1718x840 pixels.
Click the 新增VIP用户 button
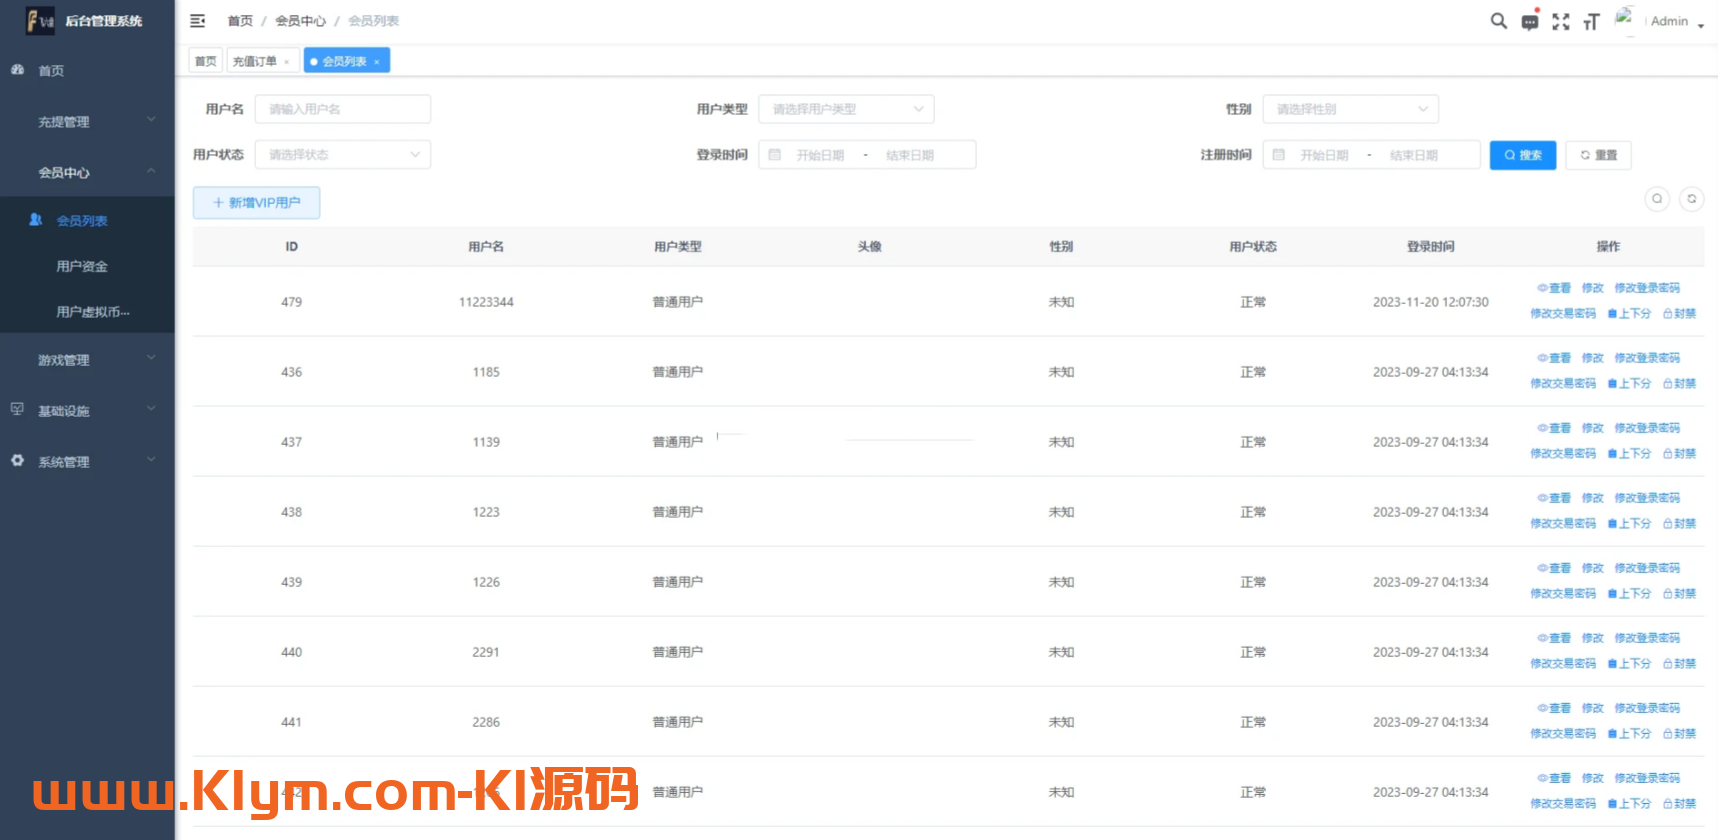click(256, 203)
